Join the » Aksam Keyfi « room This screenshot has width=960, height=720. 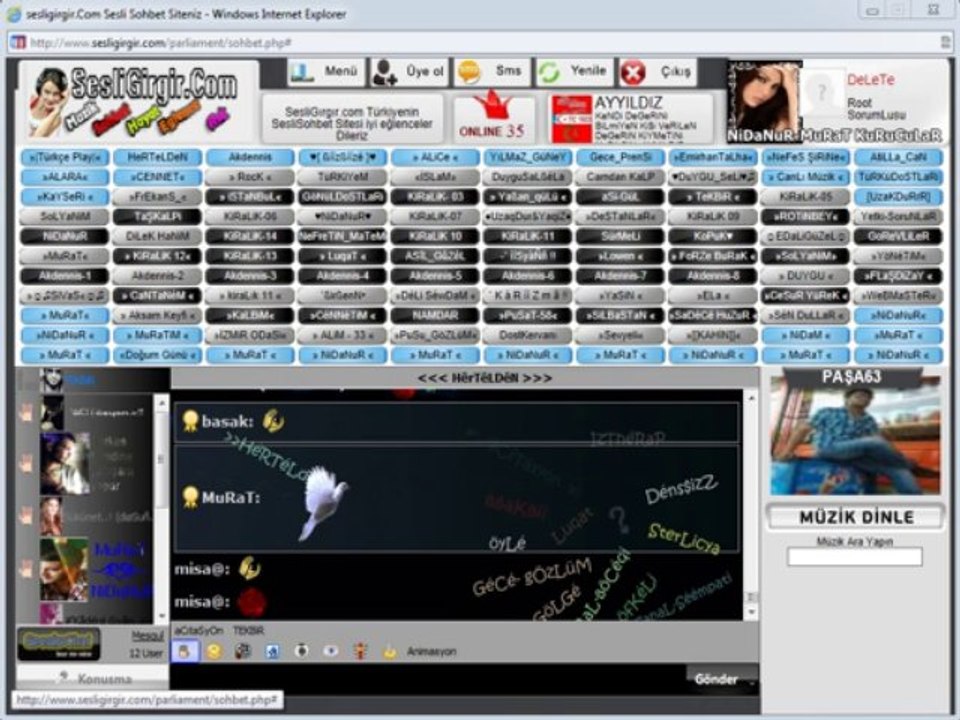157,315
